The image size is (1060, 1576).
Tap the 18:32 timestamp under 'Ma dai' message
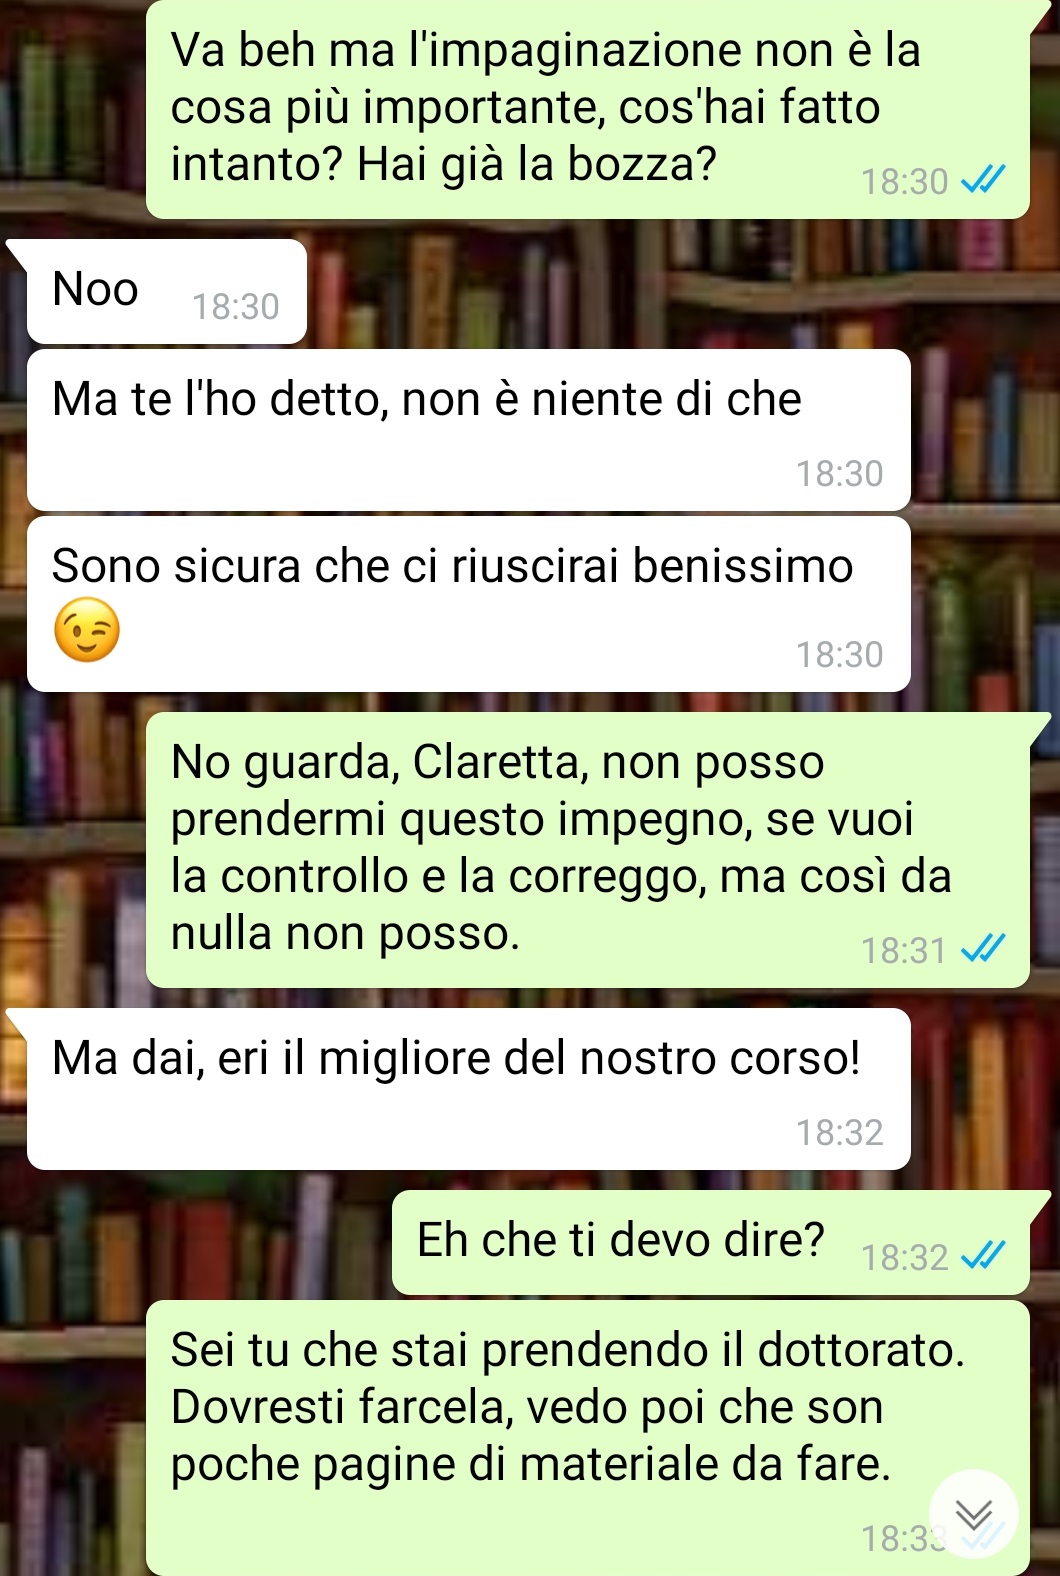840,1133
